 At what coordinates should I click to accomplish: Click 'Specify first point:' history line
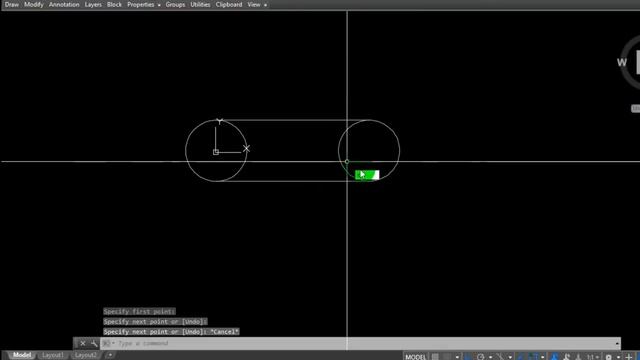[139, 311]
